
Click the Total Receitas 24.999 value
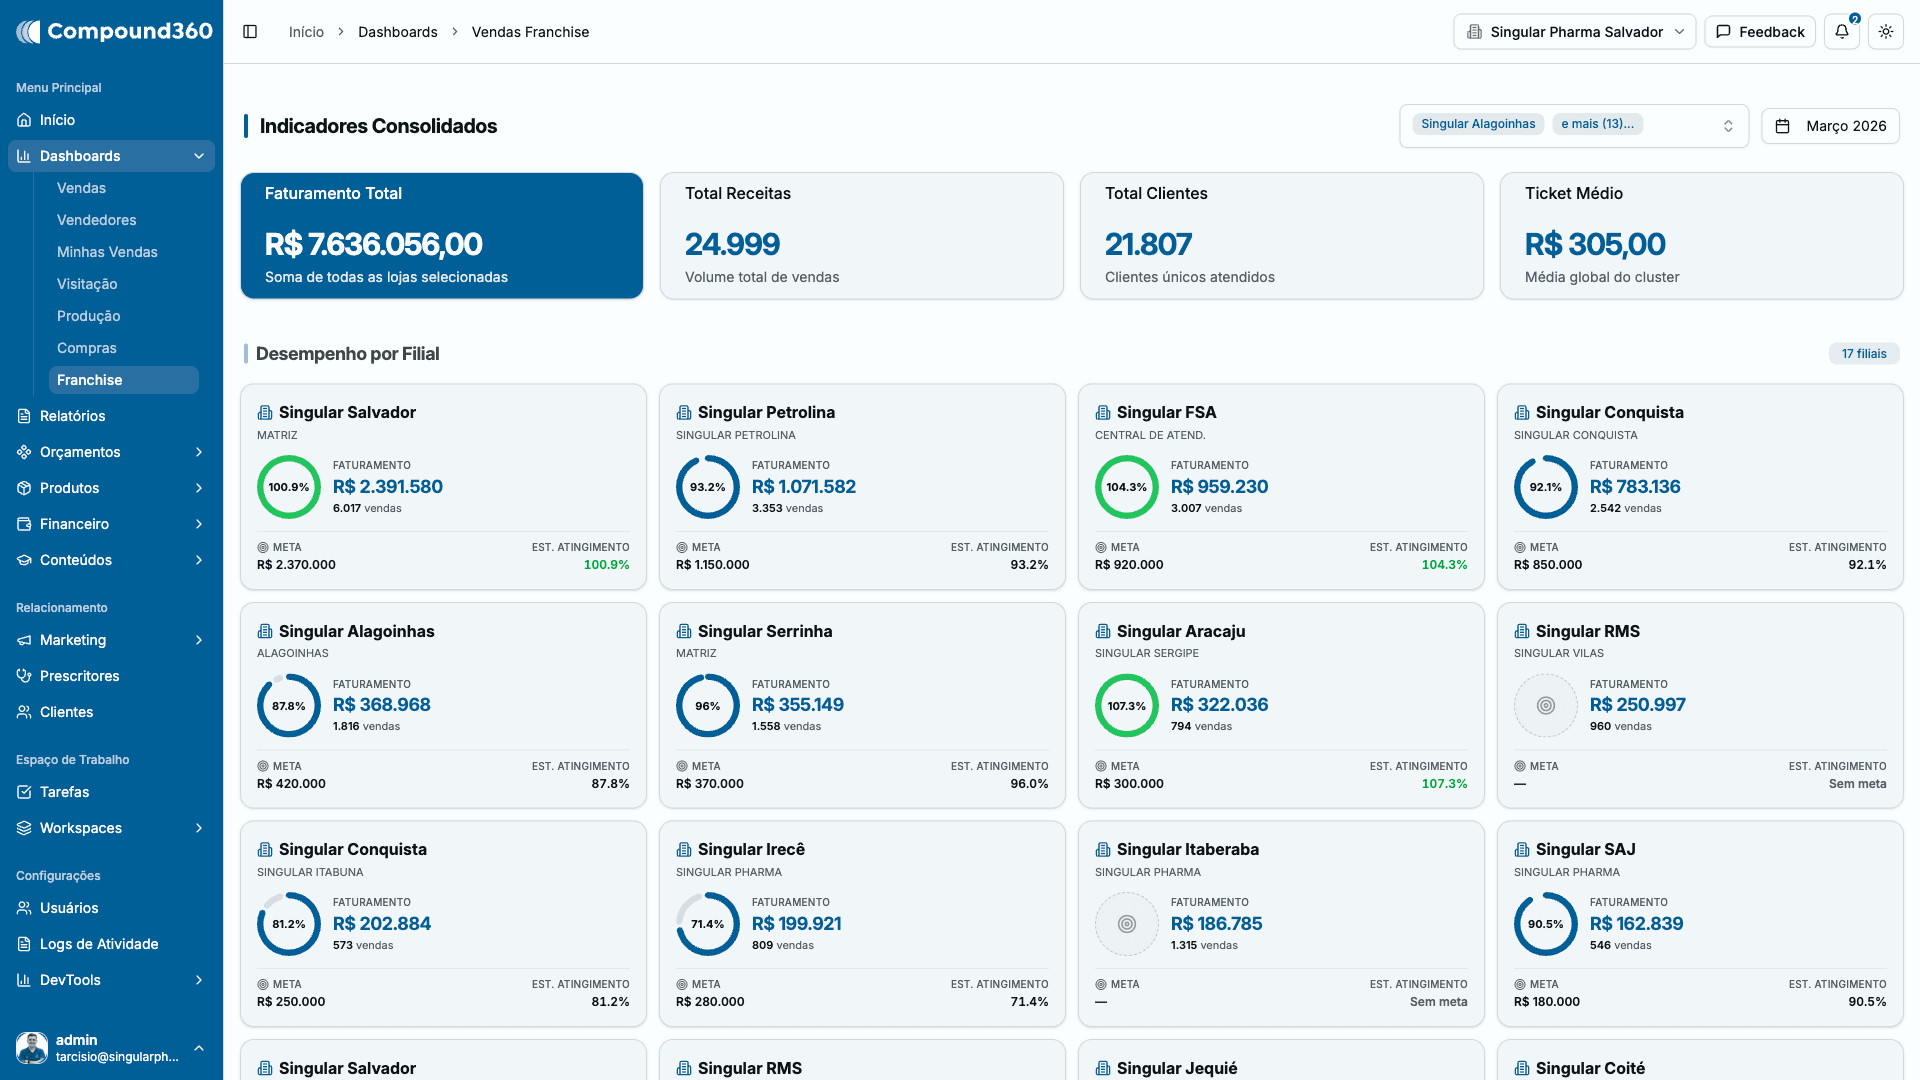pyautogui.click(x=732, y=244)
